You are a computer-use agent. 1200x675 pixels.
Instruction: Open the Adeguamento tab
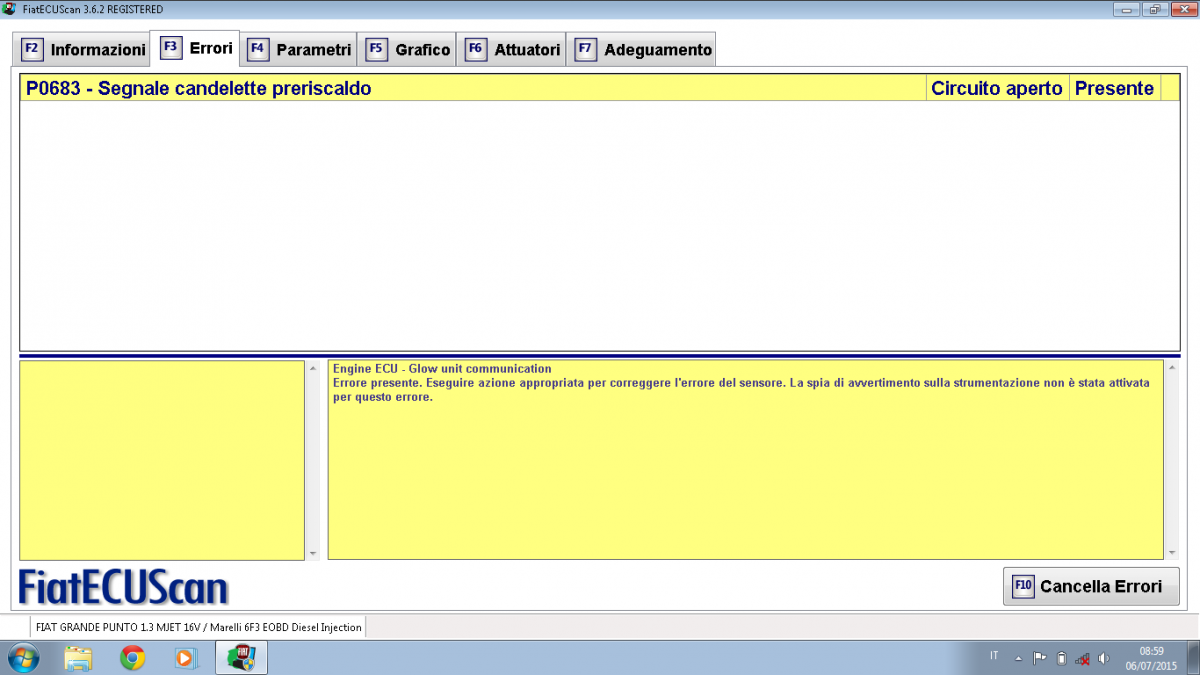pyautogui.click(x=643, y=49)
